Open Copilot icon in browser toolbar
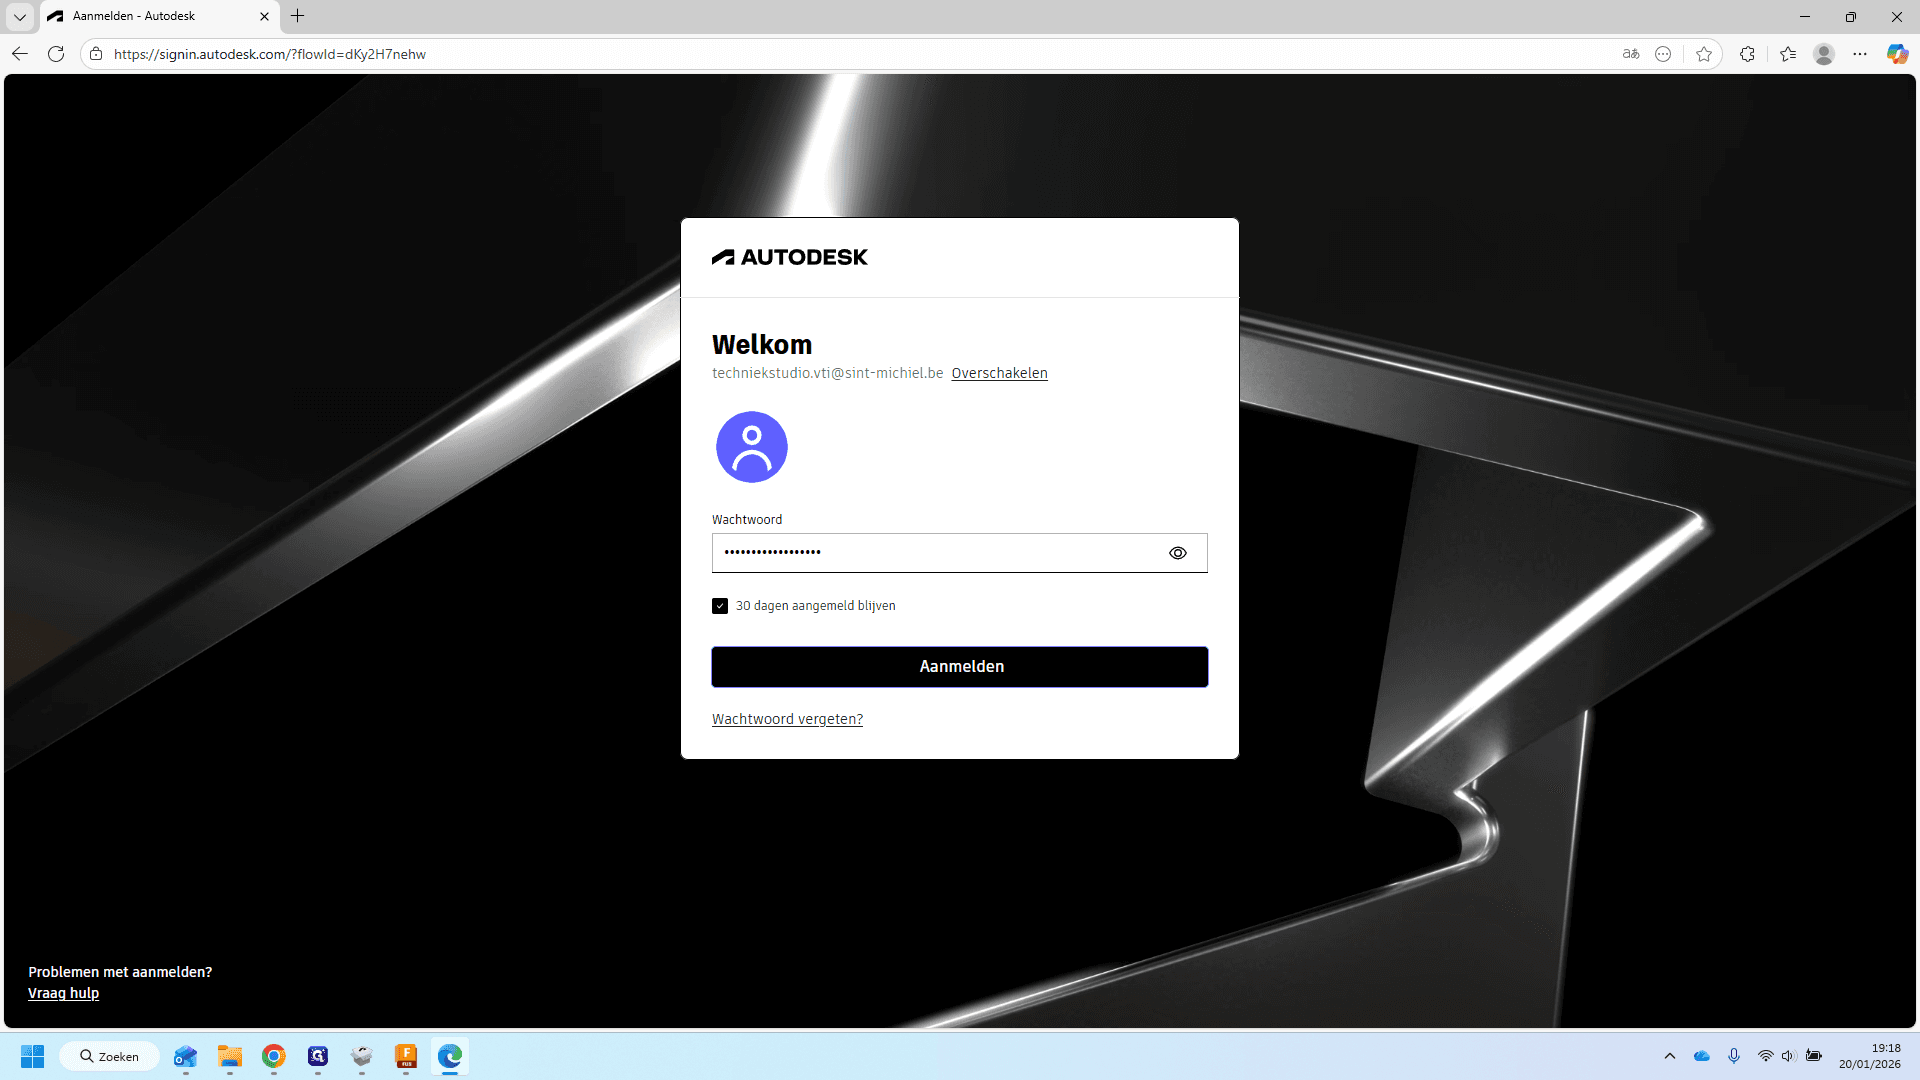1920x1080 pixels. pyautogui.click(x=1897, y=54)
